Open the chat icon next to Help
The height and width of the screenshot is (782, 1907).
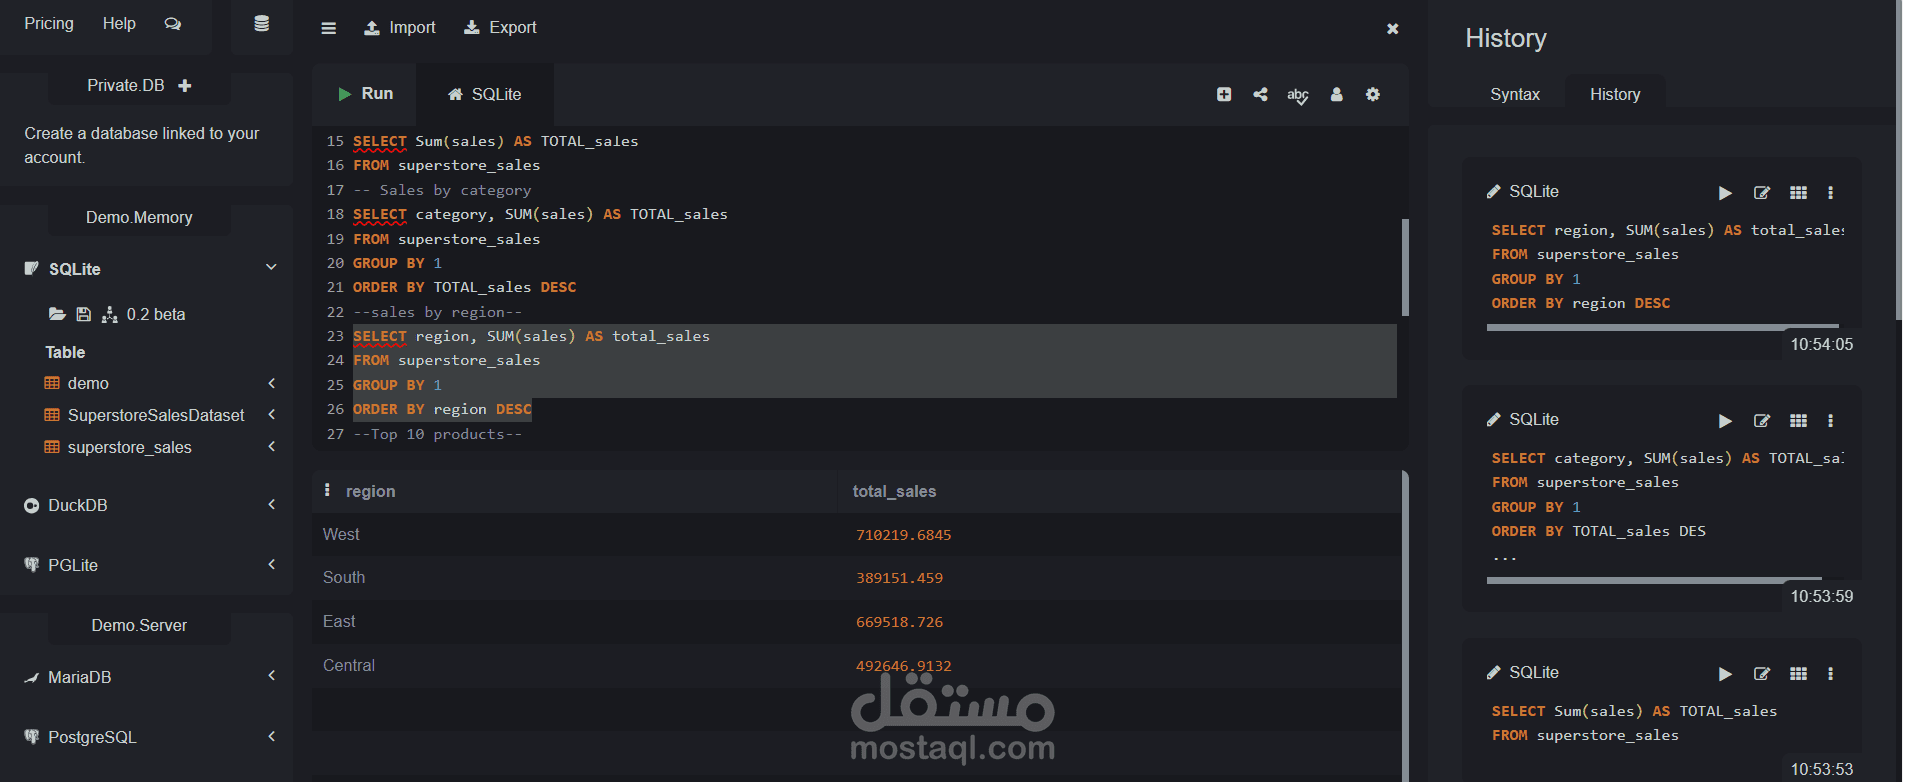click(173, 24)
